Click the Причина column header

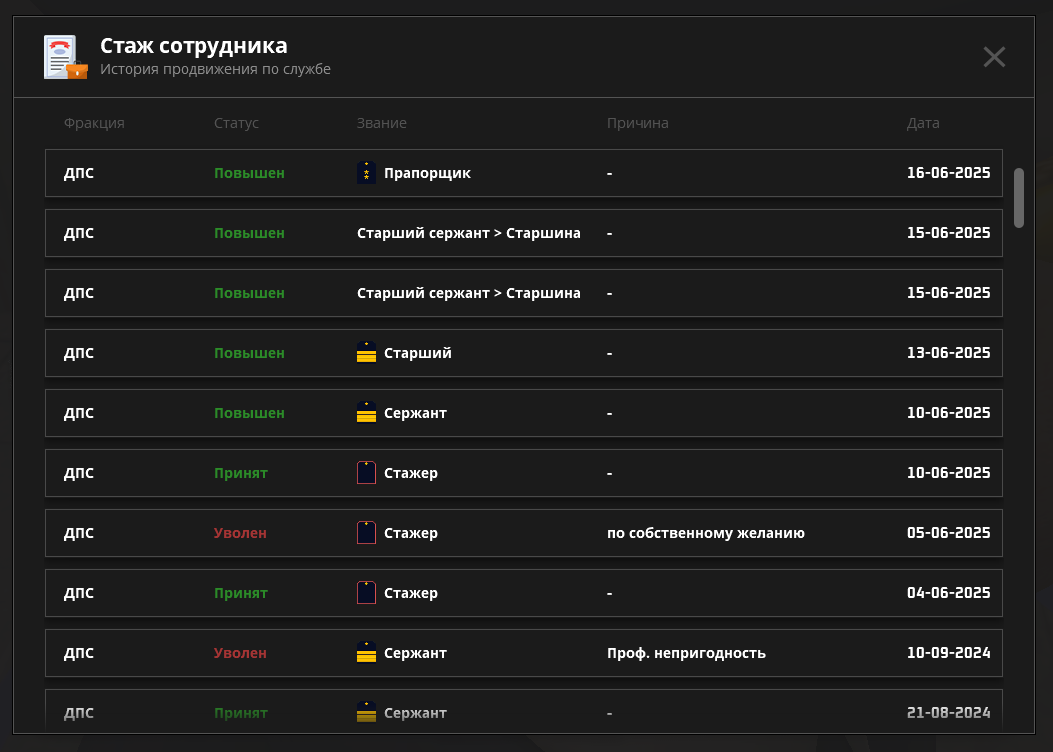[637, 123]
